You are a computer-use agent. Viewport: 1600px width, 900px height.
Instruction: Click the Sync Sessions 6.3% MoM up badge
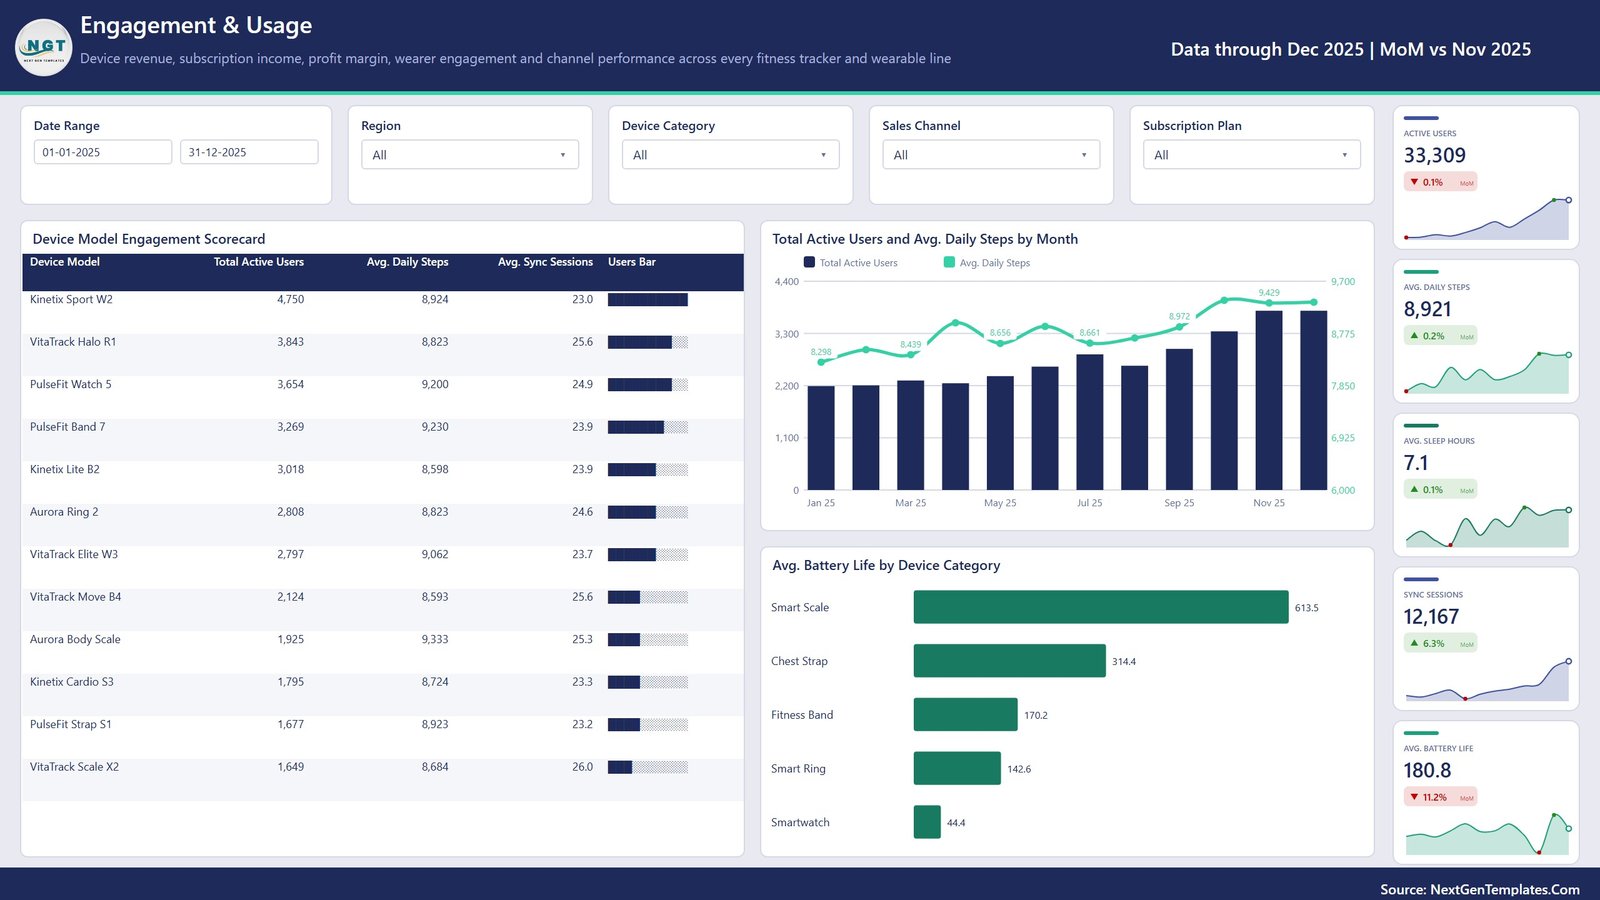pyautogui.click(x=1440, y=644)
